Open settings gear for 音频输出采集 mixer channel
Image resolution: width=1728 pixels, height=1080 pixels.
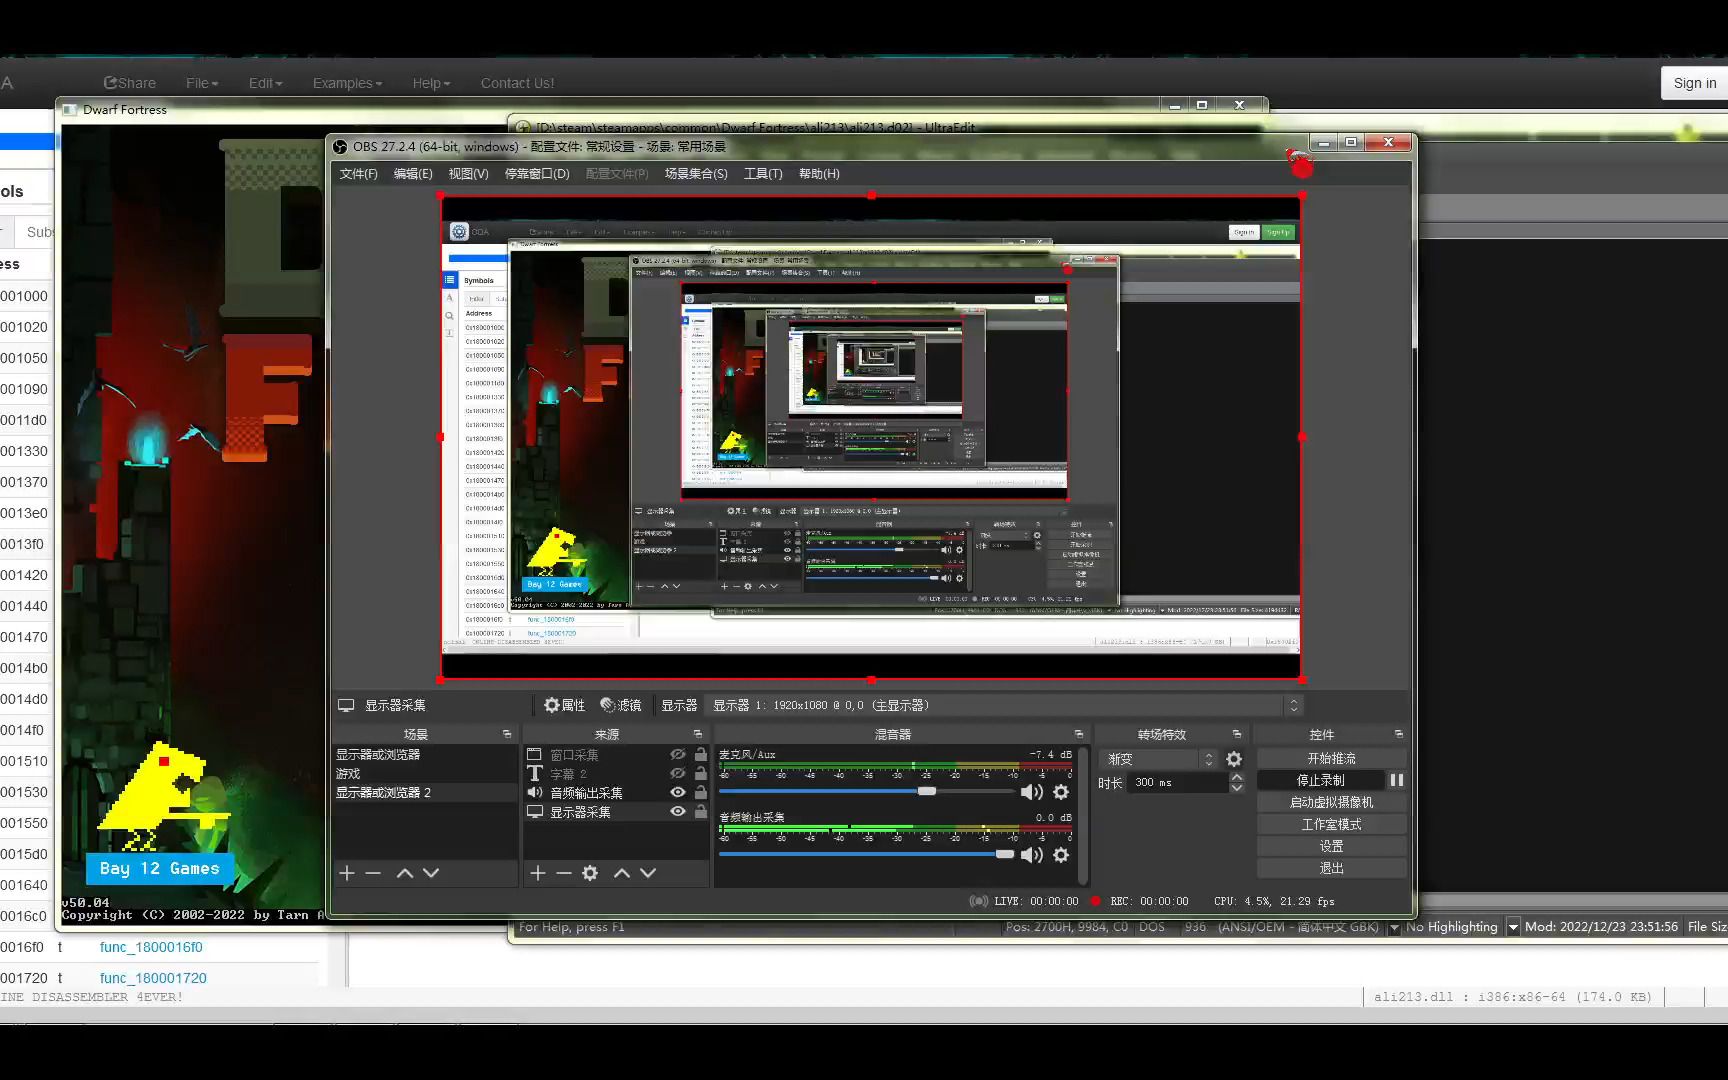tap(1061, 855)
